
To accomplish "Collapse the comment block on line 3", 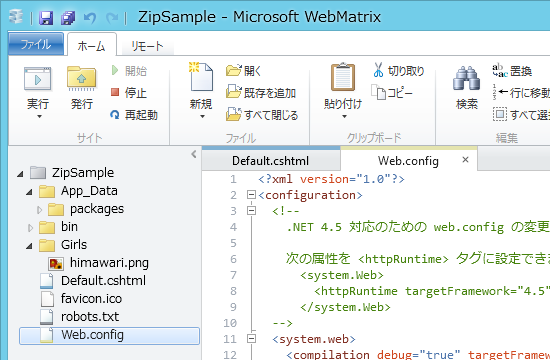I will click(x=251, y=211).
